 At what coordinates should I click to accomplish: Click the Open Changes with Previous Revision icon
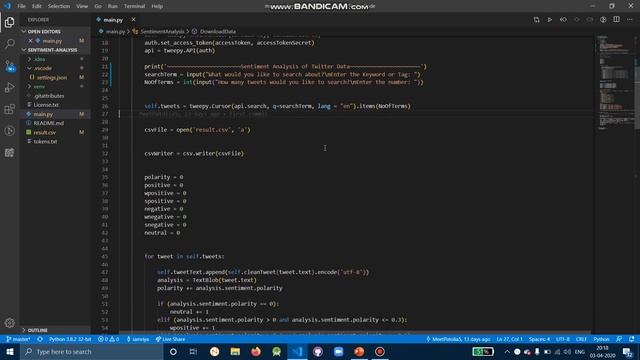(x=563, y=20)
